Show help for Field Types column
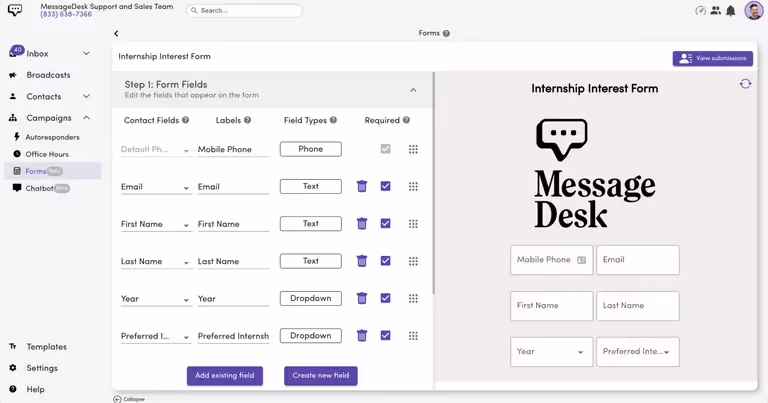 [x=333, y=120]
